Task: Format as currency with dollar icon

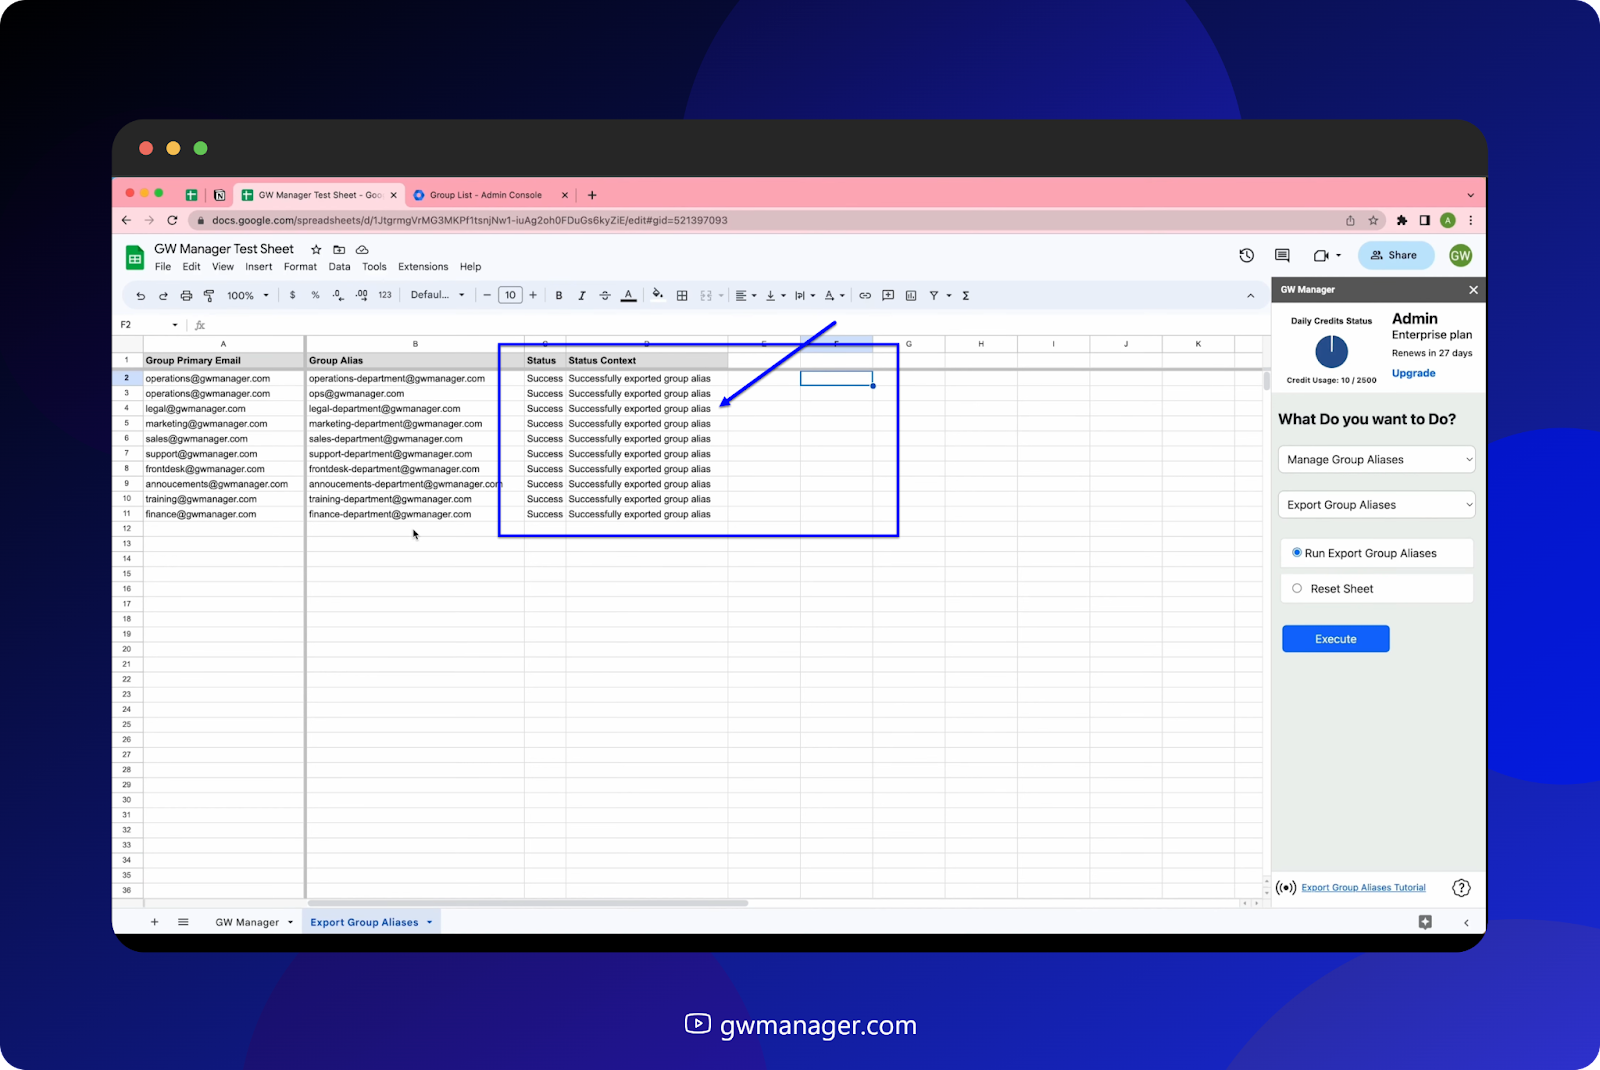Action: (x=292, y=296)
